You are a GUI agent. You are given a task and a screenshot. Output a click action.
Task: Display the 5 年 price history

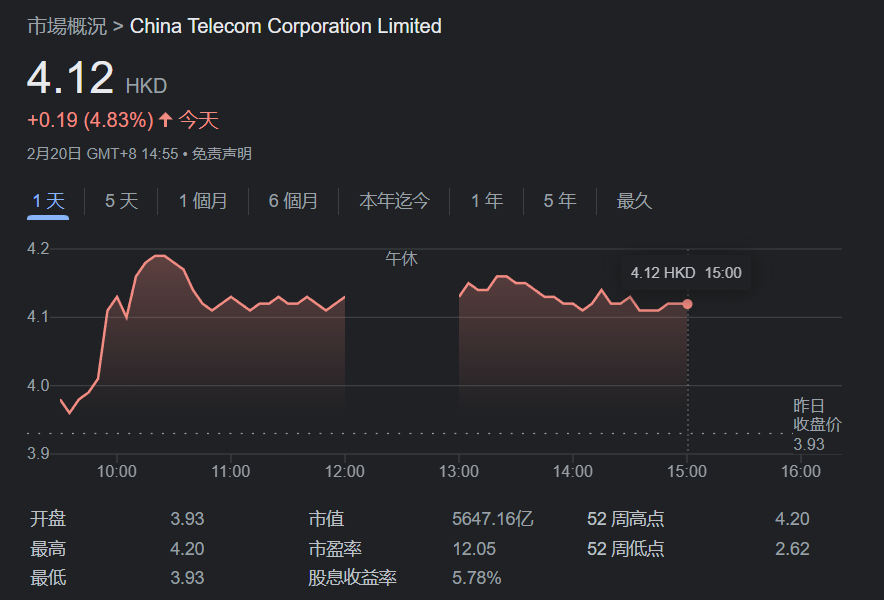pyautogui.click(x=560, y=201)
